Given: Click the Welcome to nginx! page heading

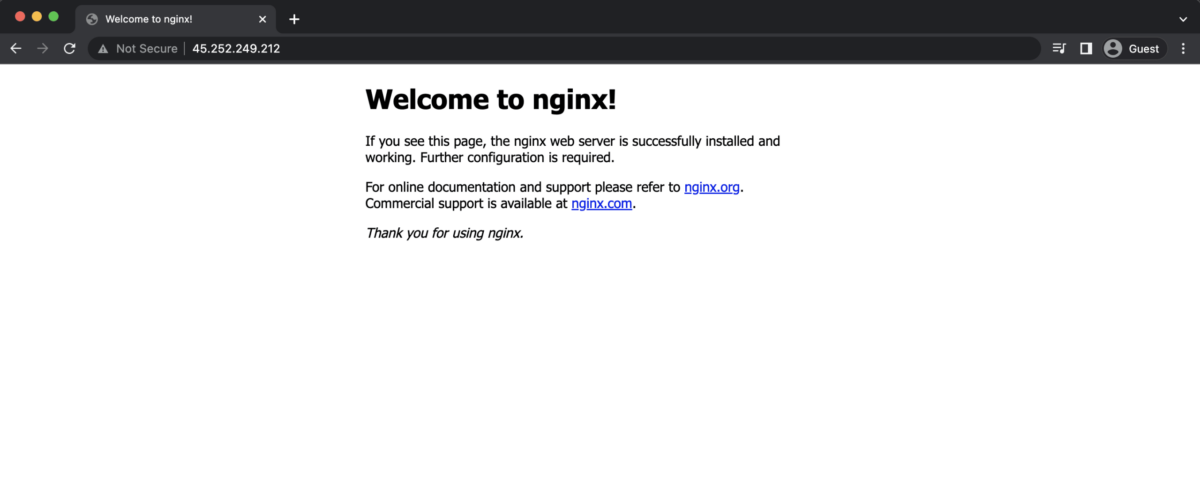Looking at the screenshot, I should 490,99.
